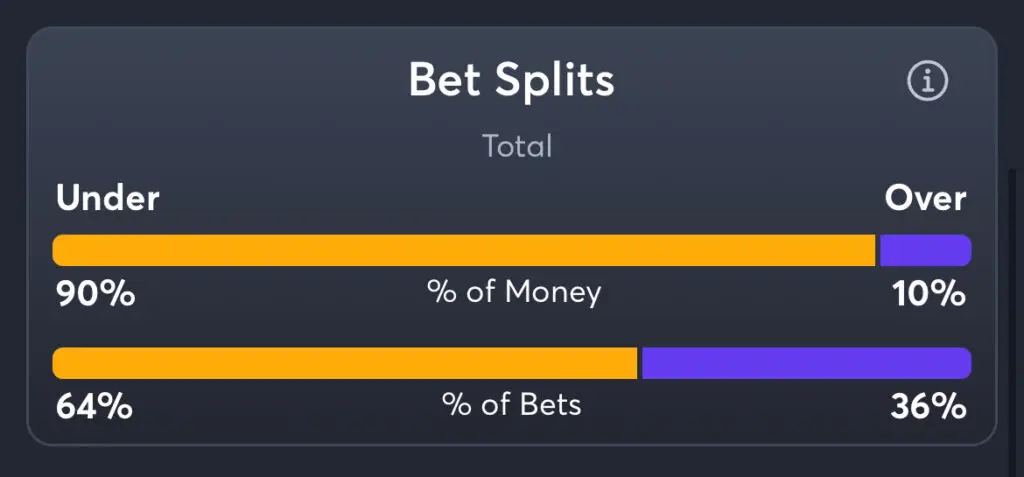1024x477 pixels.
Task: Click the Bet Splits heading
Action: pos(511,80)
